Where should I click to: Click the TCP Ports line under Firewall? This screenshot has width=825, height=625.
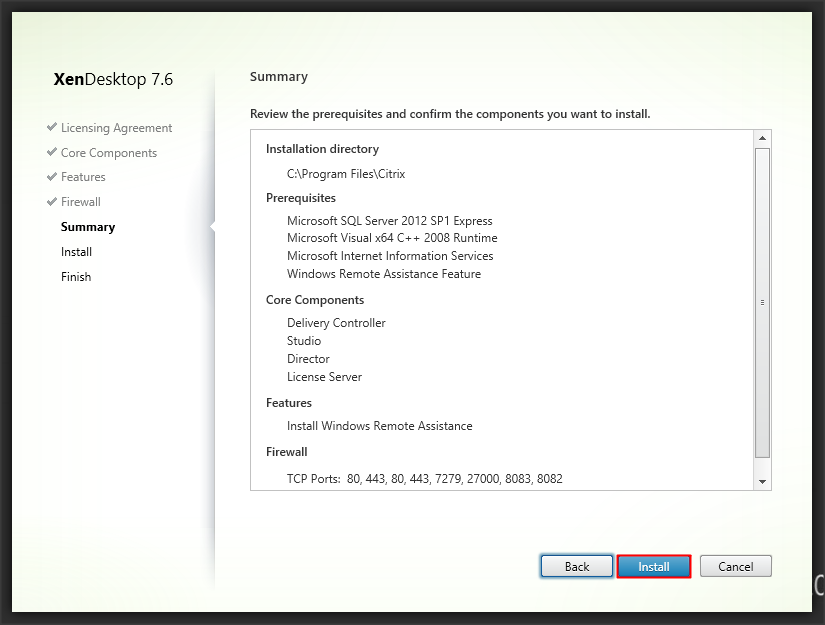point(424,479)
